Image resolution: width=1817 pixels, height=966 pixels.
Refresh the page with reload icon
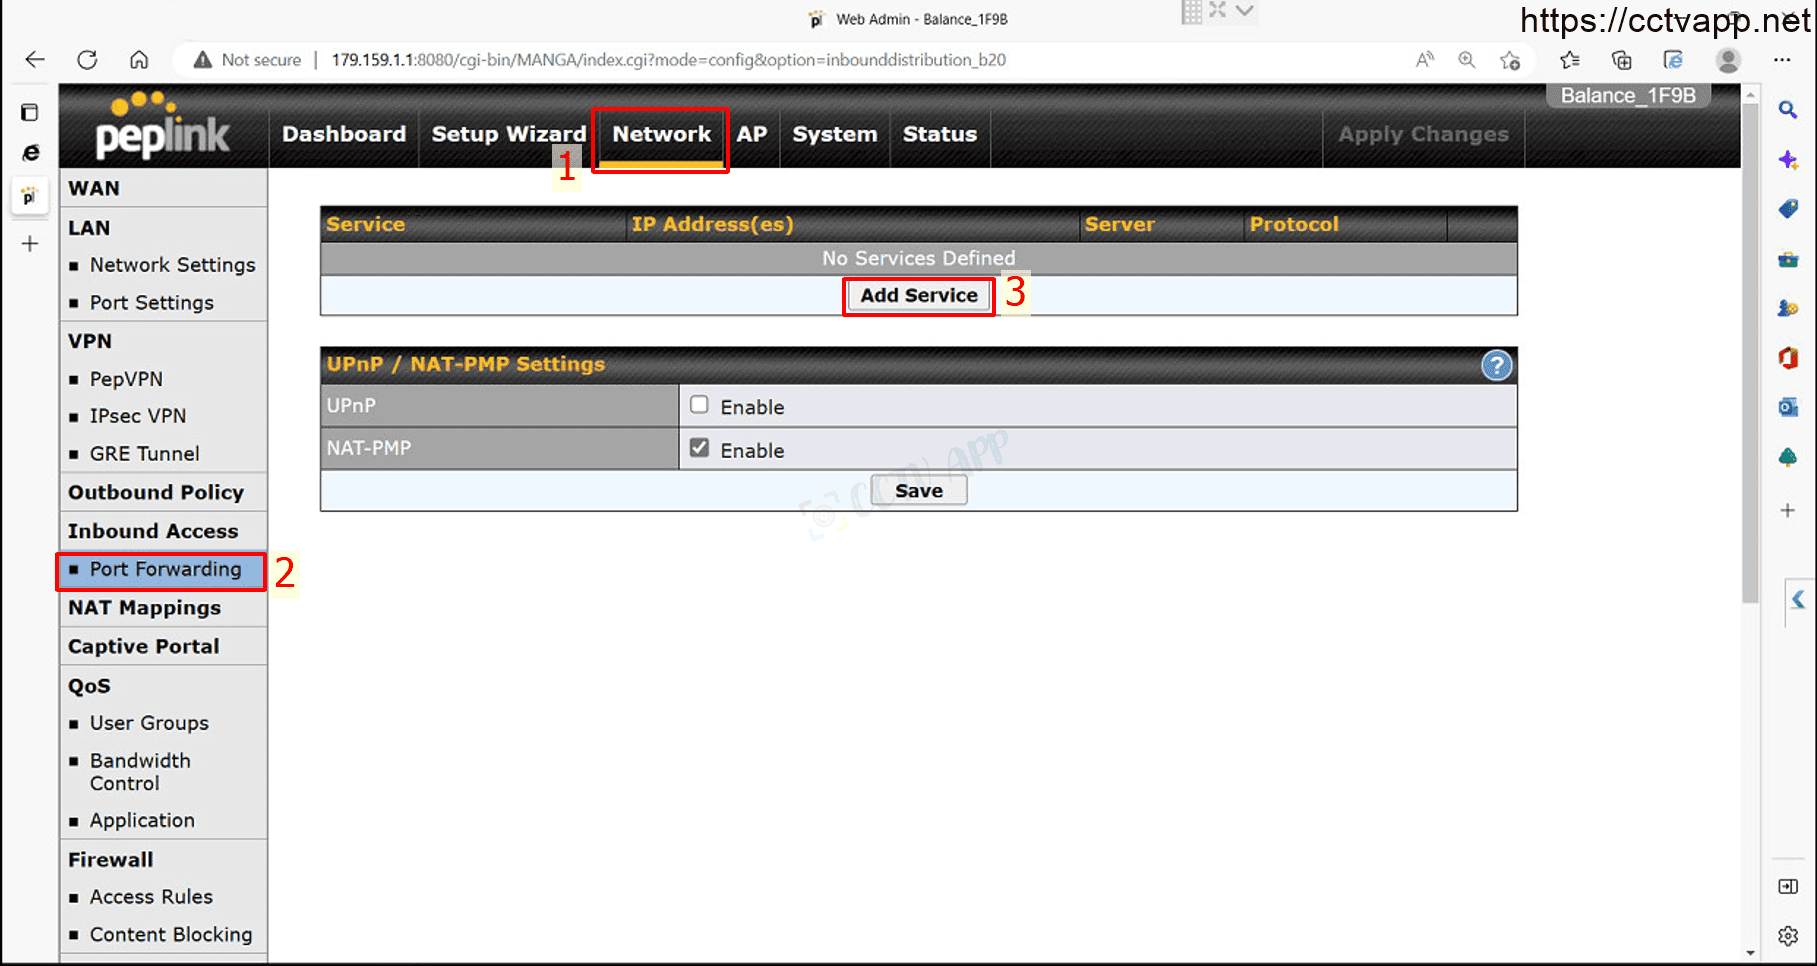tap(87, 60)
